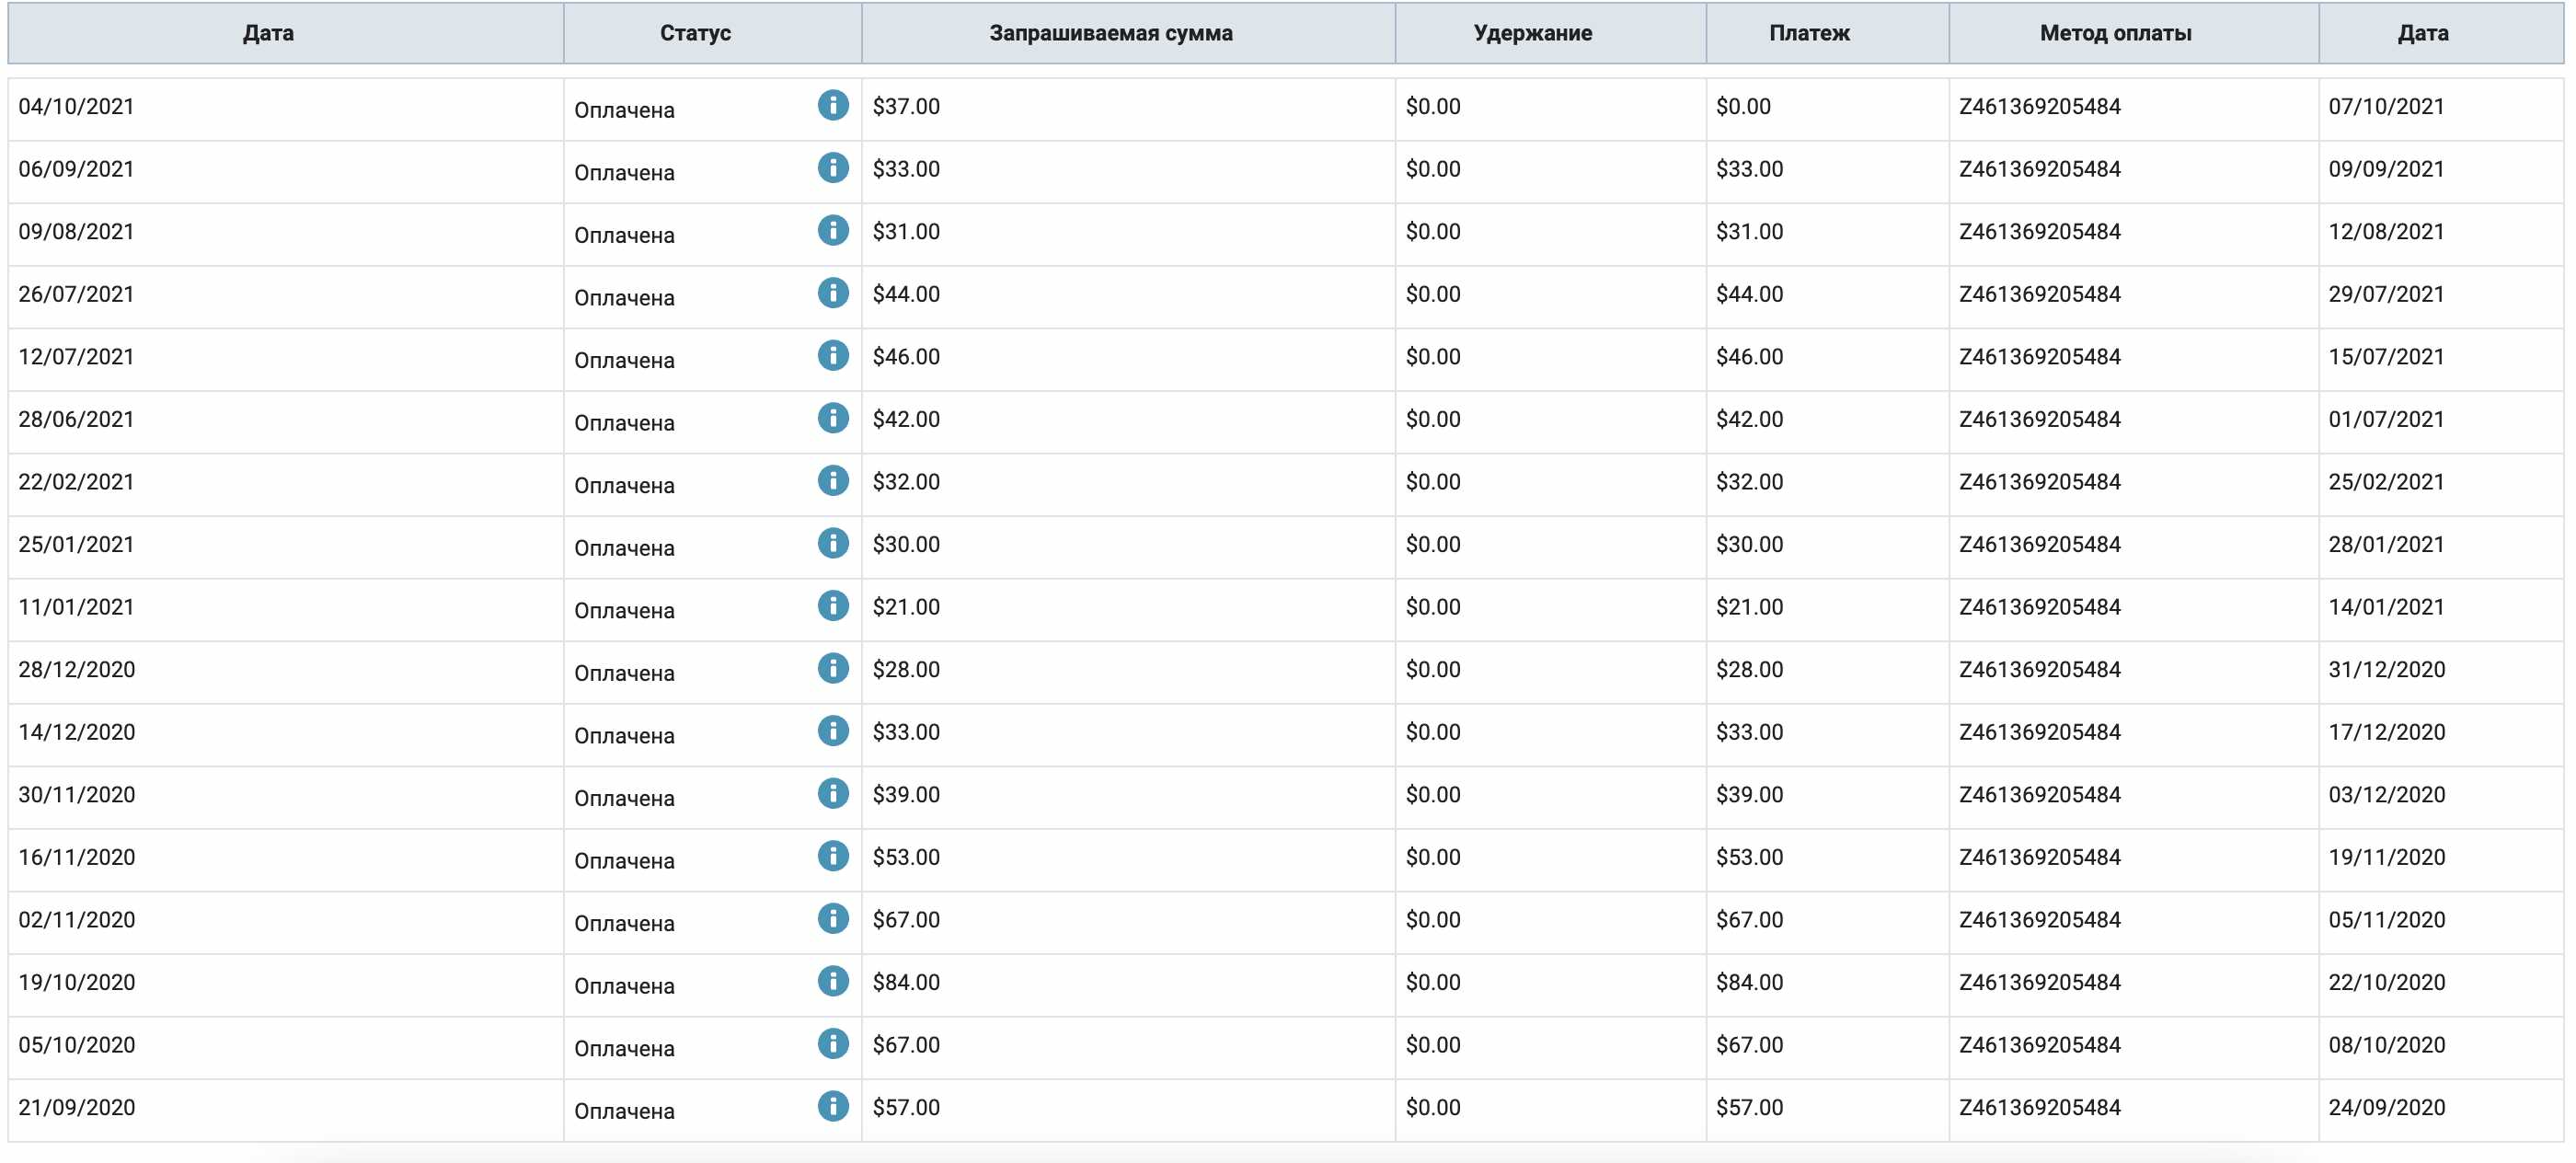
Task: Open info icon for 04/10/2021 payment
Action: (833, 105)
